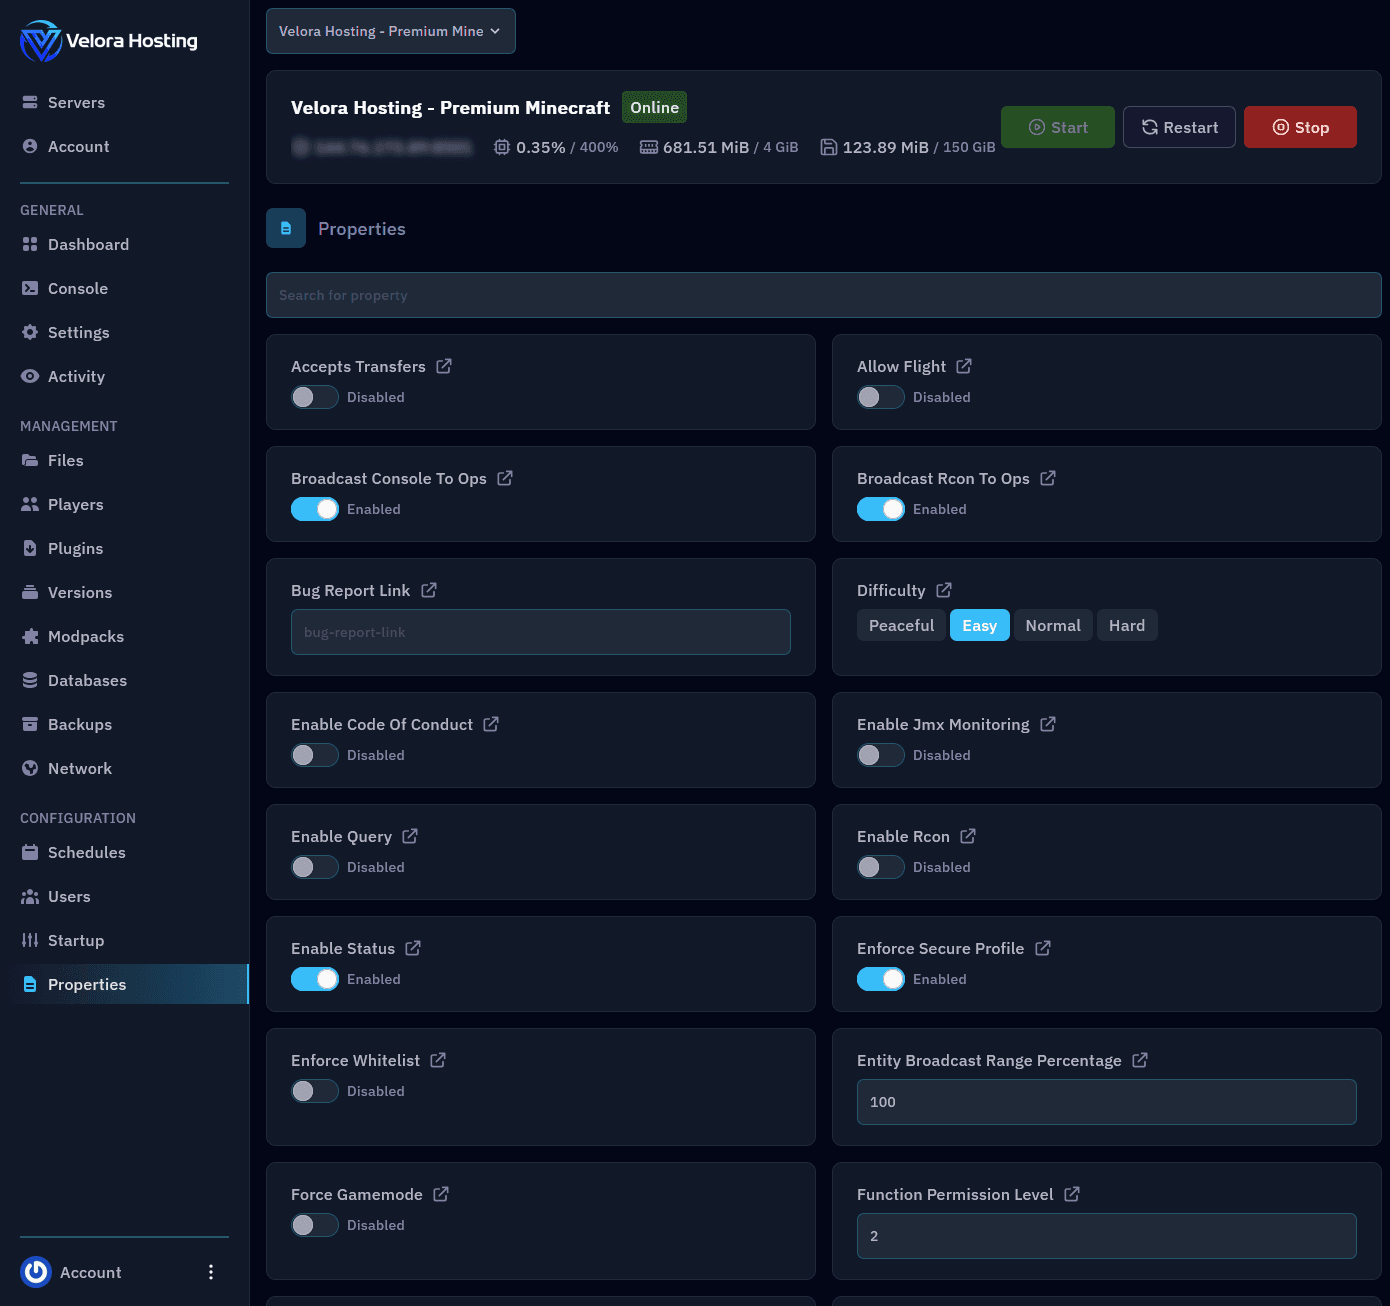
Task: Disable the Broadcast Console To Ops toggle
Action: (315, 509)
